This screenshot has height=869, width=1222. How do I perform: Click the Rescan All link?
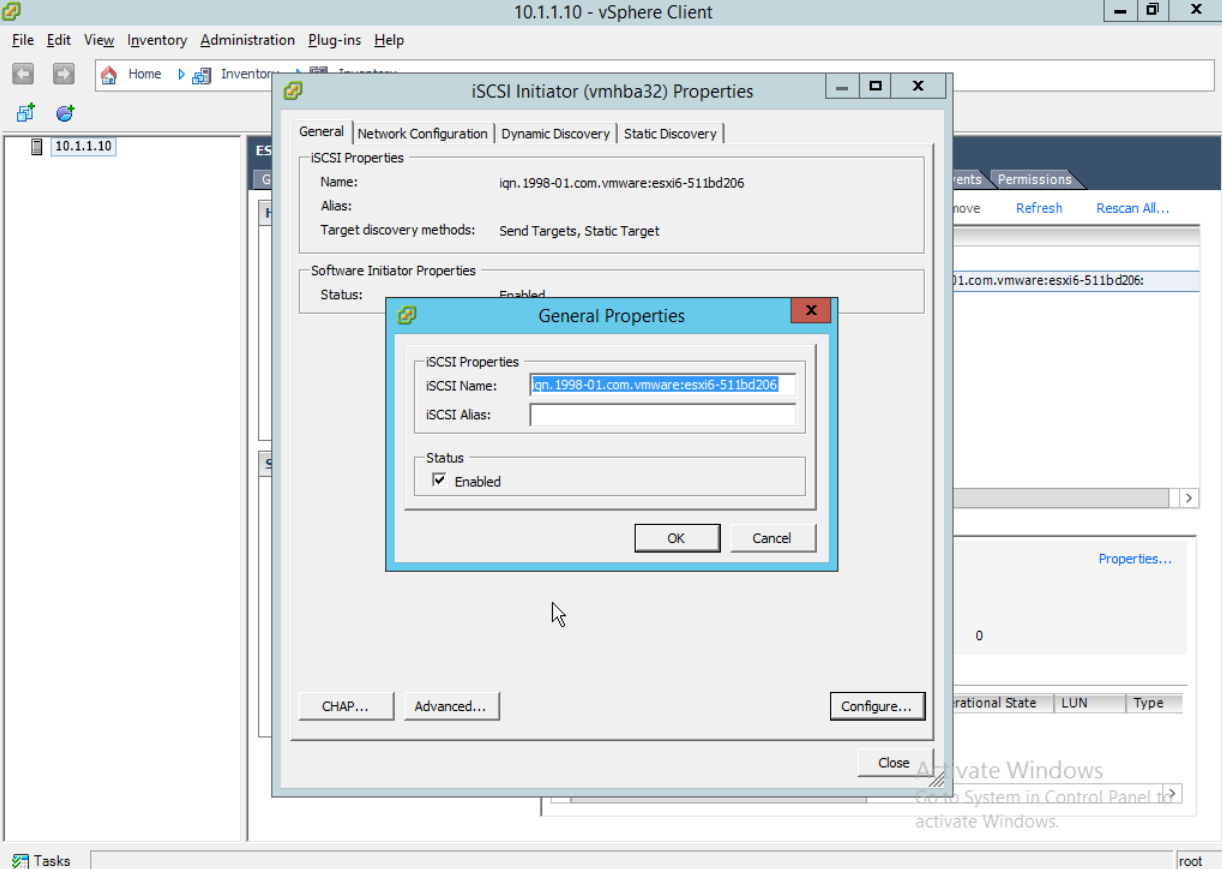pos(1131,207)
